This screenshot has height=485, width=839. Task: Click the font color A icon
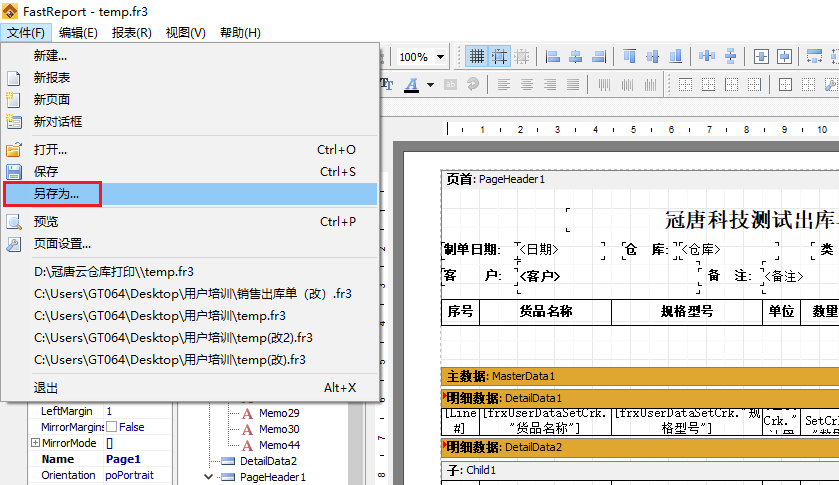(x=411, y=85)
